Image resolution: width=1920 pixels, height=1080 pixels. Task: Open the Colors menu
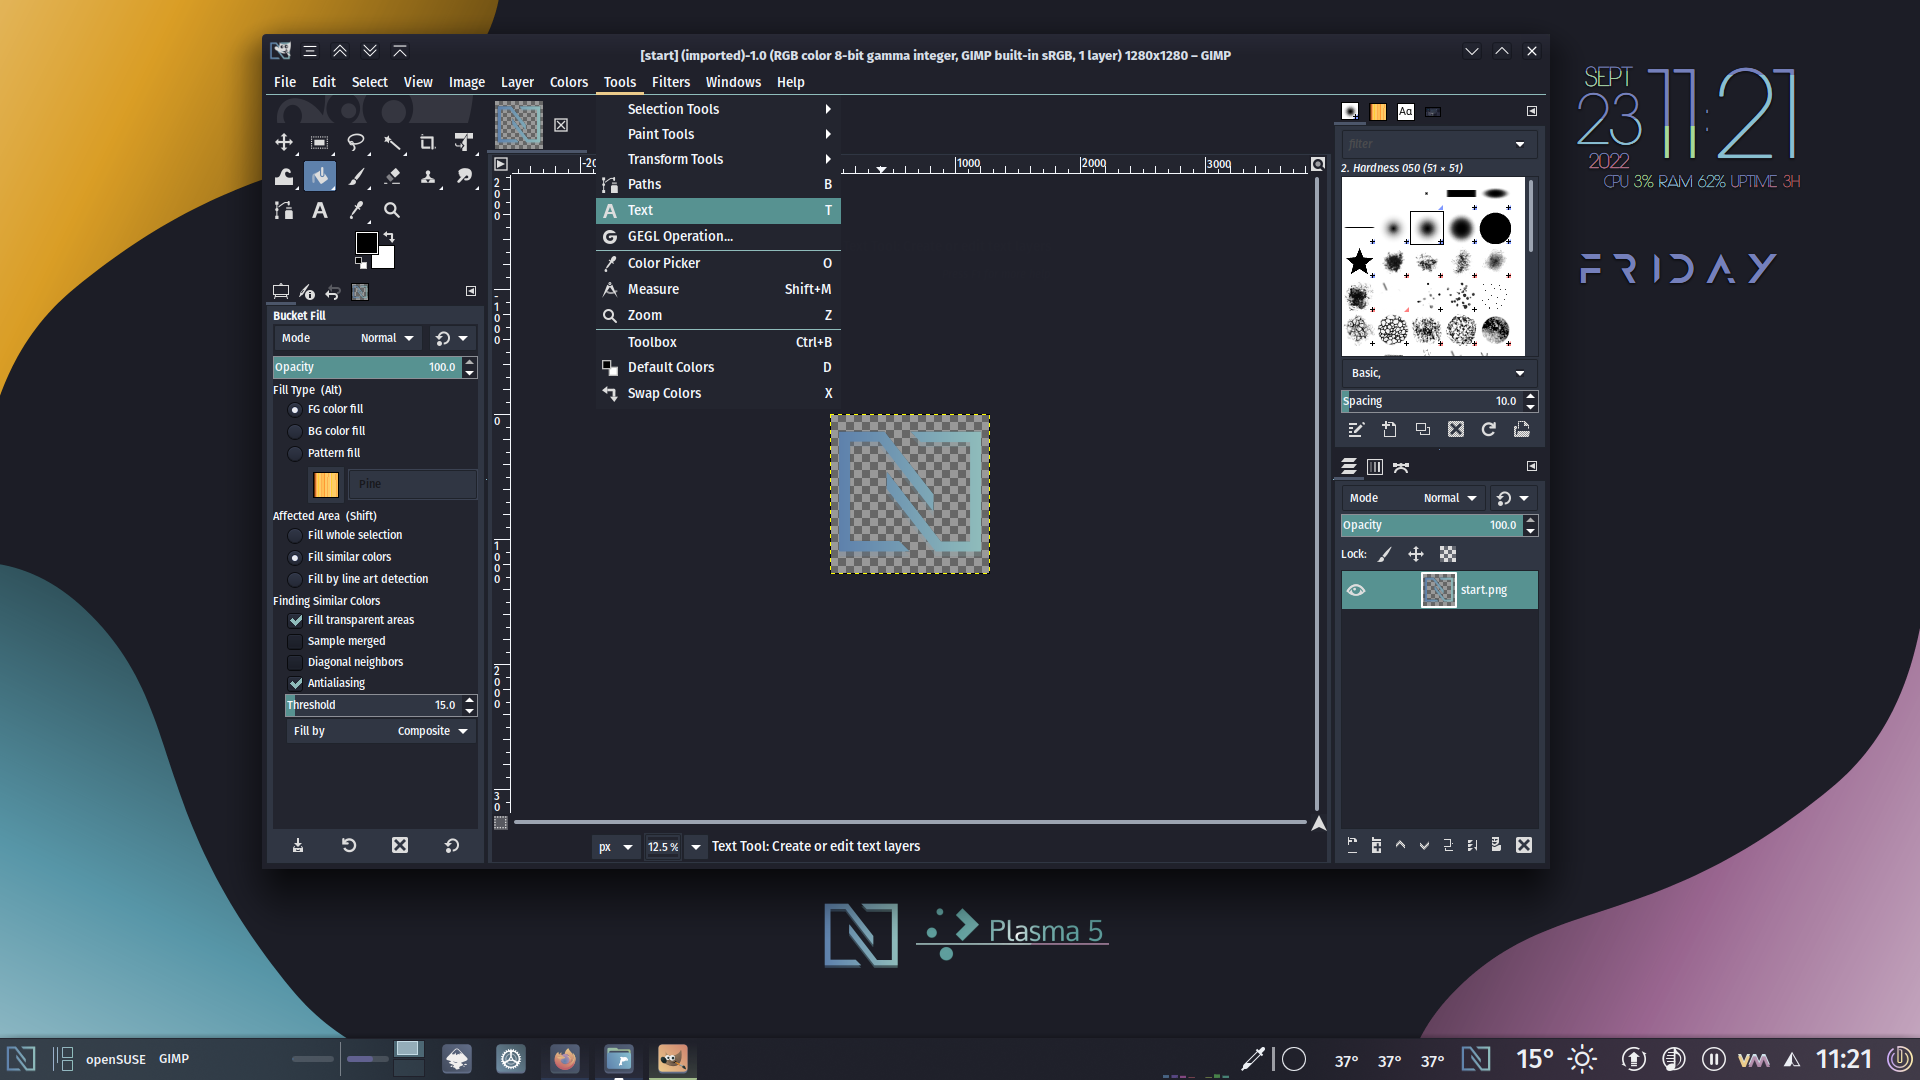569,82
